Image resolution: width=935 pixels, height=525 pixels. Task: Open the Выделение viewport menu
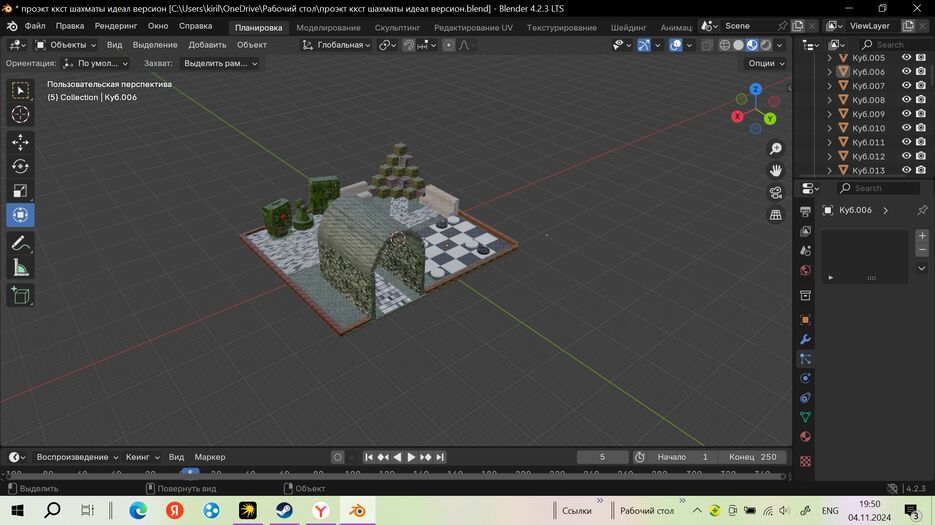point(155,45)
